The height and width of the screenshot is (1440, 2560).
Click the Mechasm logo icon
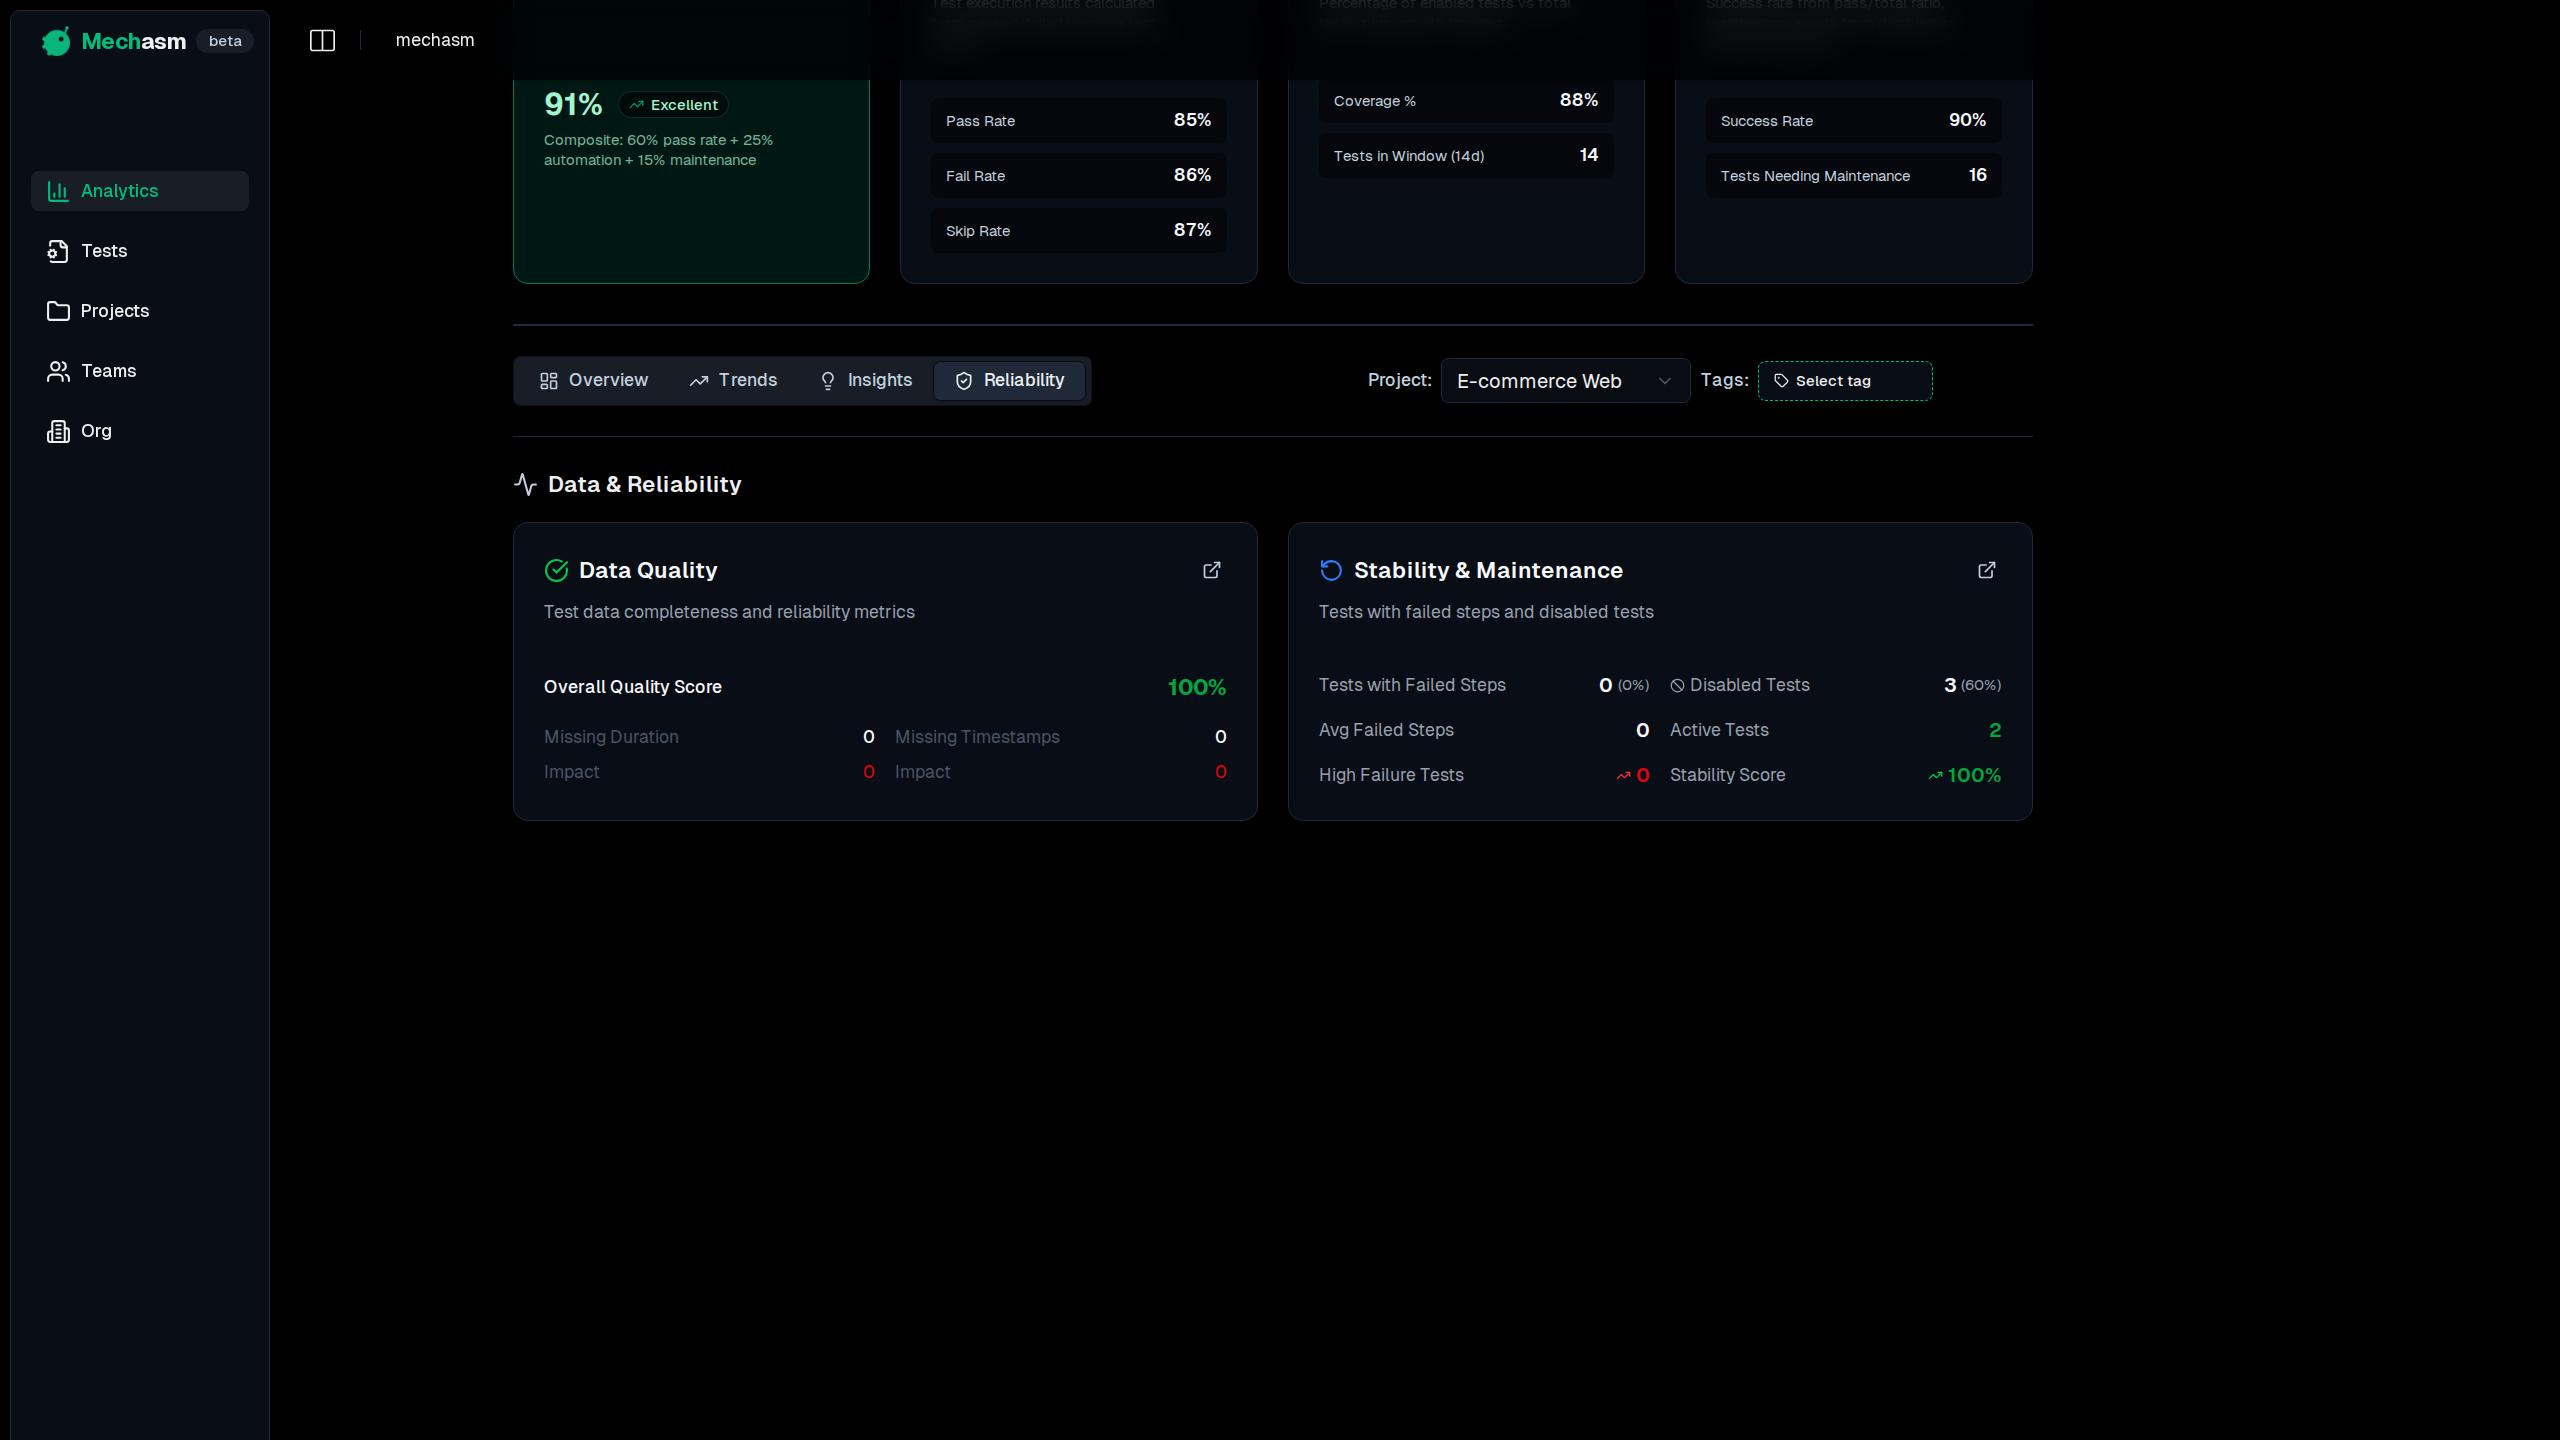56,41
